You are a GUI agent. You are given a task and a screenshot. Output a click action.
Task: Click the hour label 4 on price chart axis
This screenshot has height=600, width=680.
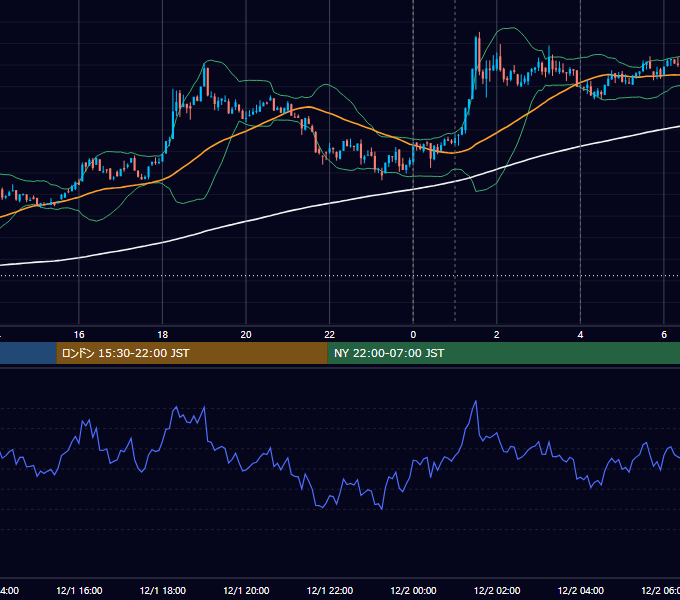[580, 335]
